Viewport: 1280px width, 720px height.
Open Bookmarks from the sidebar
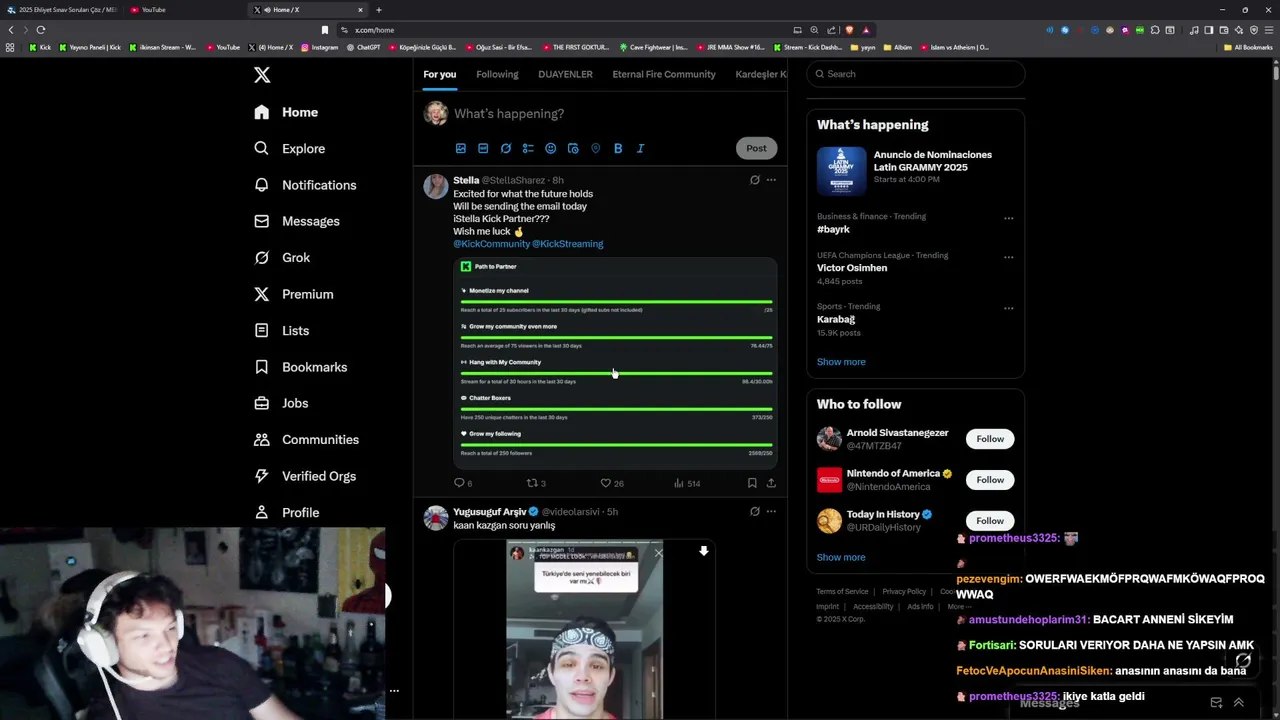[x=300, y=367]
